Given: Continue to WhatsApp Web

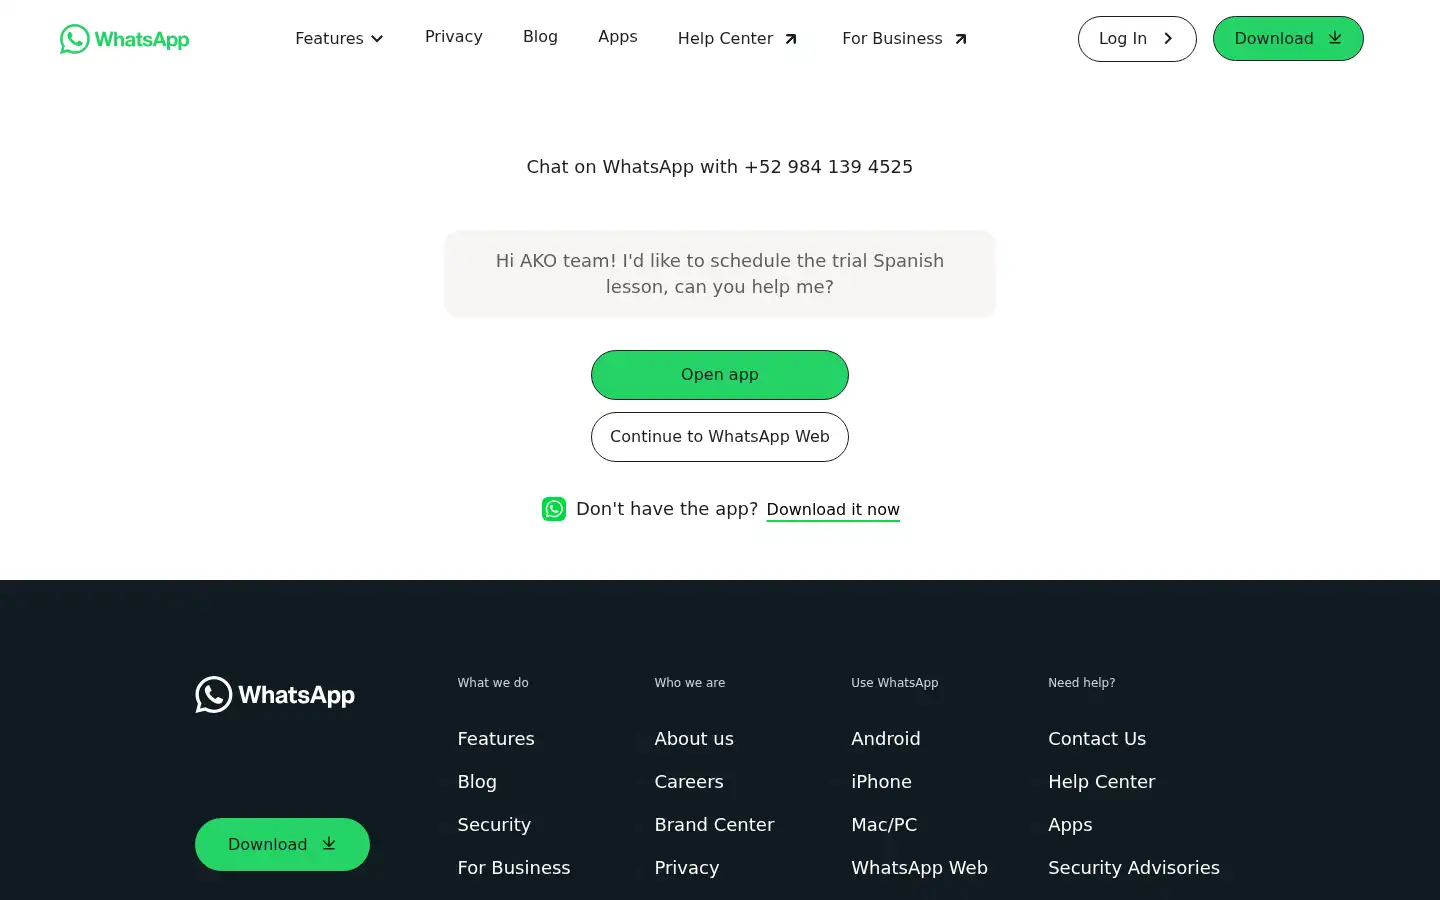Looking at the screenshot, I should point(720,437).
